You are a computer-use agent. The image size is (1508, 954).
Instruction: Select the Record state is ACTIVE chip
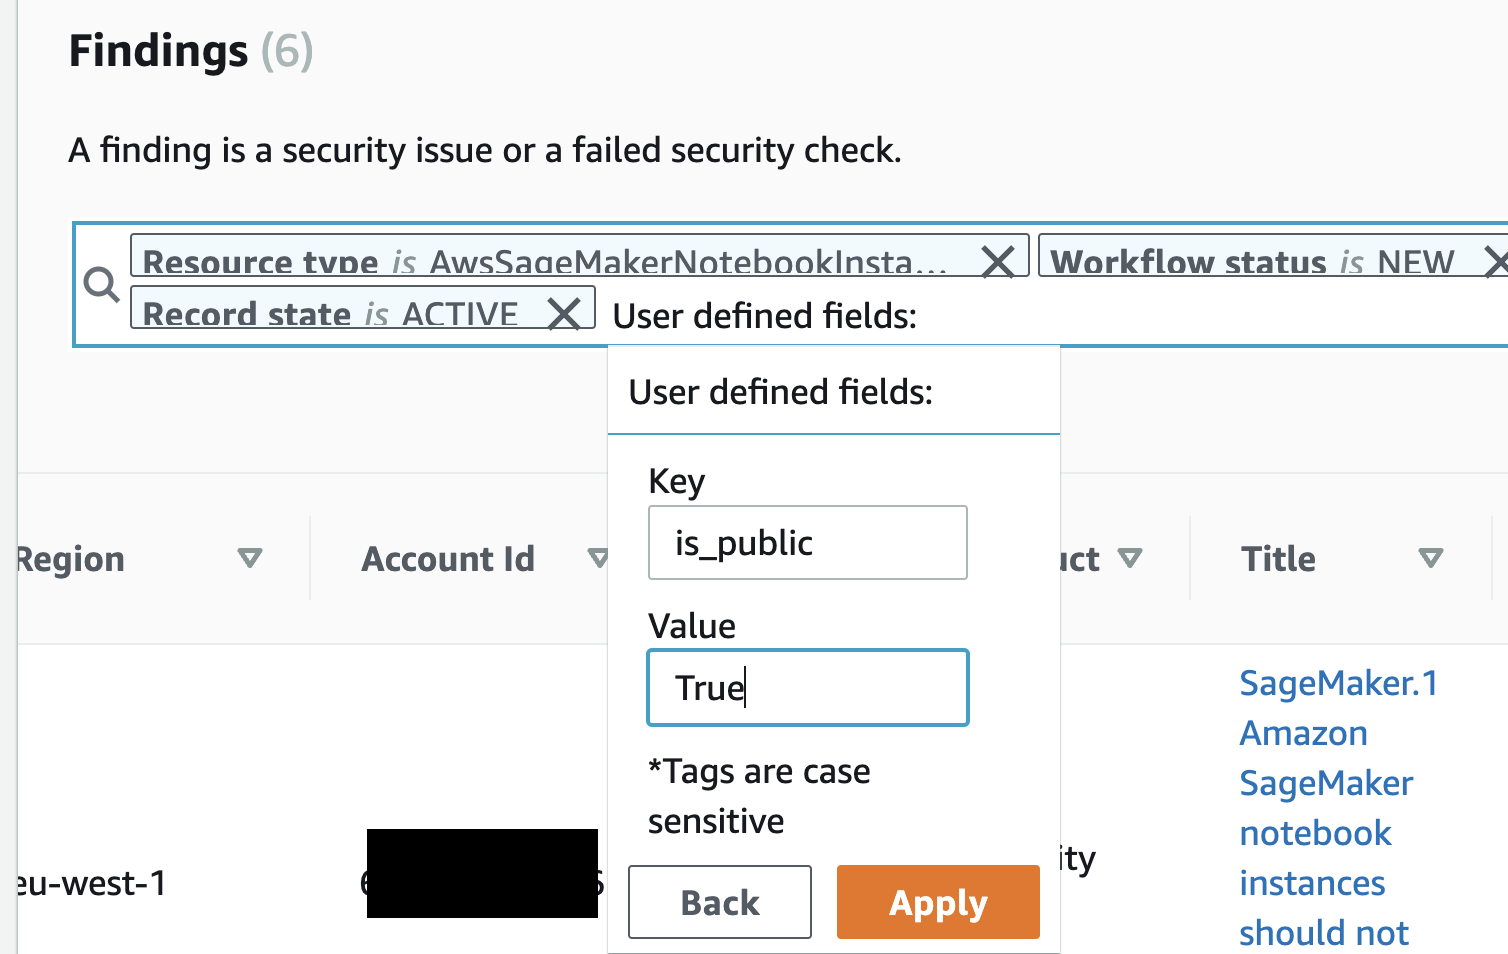331,313
